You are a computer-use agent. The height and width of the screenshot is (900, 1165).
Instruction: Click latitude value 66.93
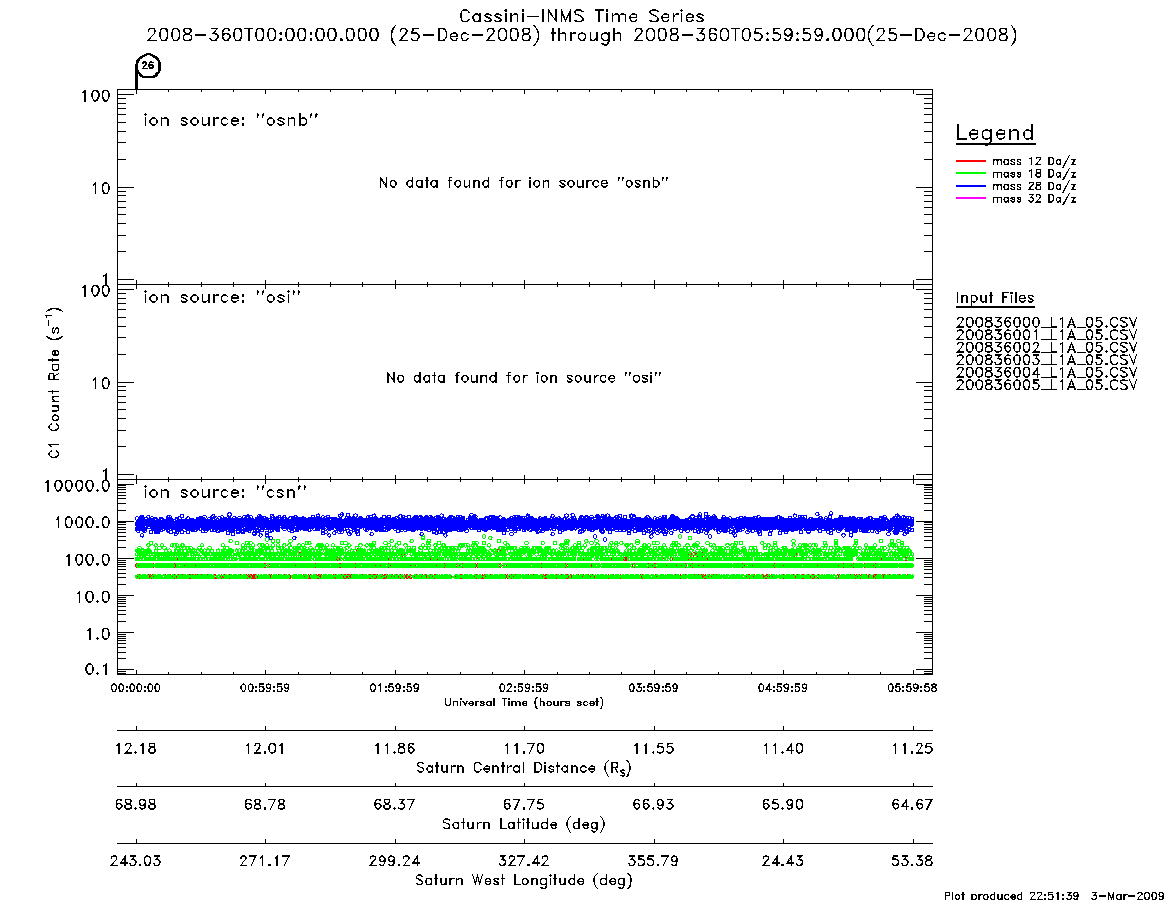(654, 805)
